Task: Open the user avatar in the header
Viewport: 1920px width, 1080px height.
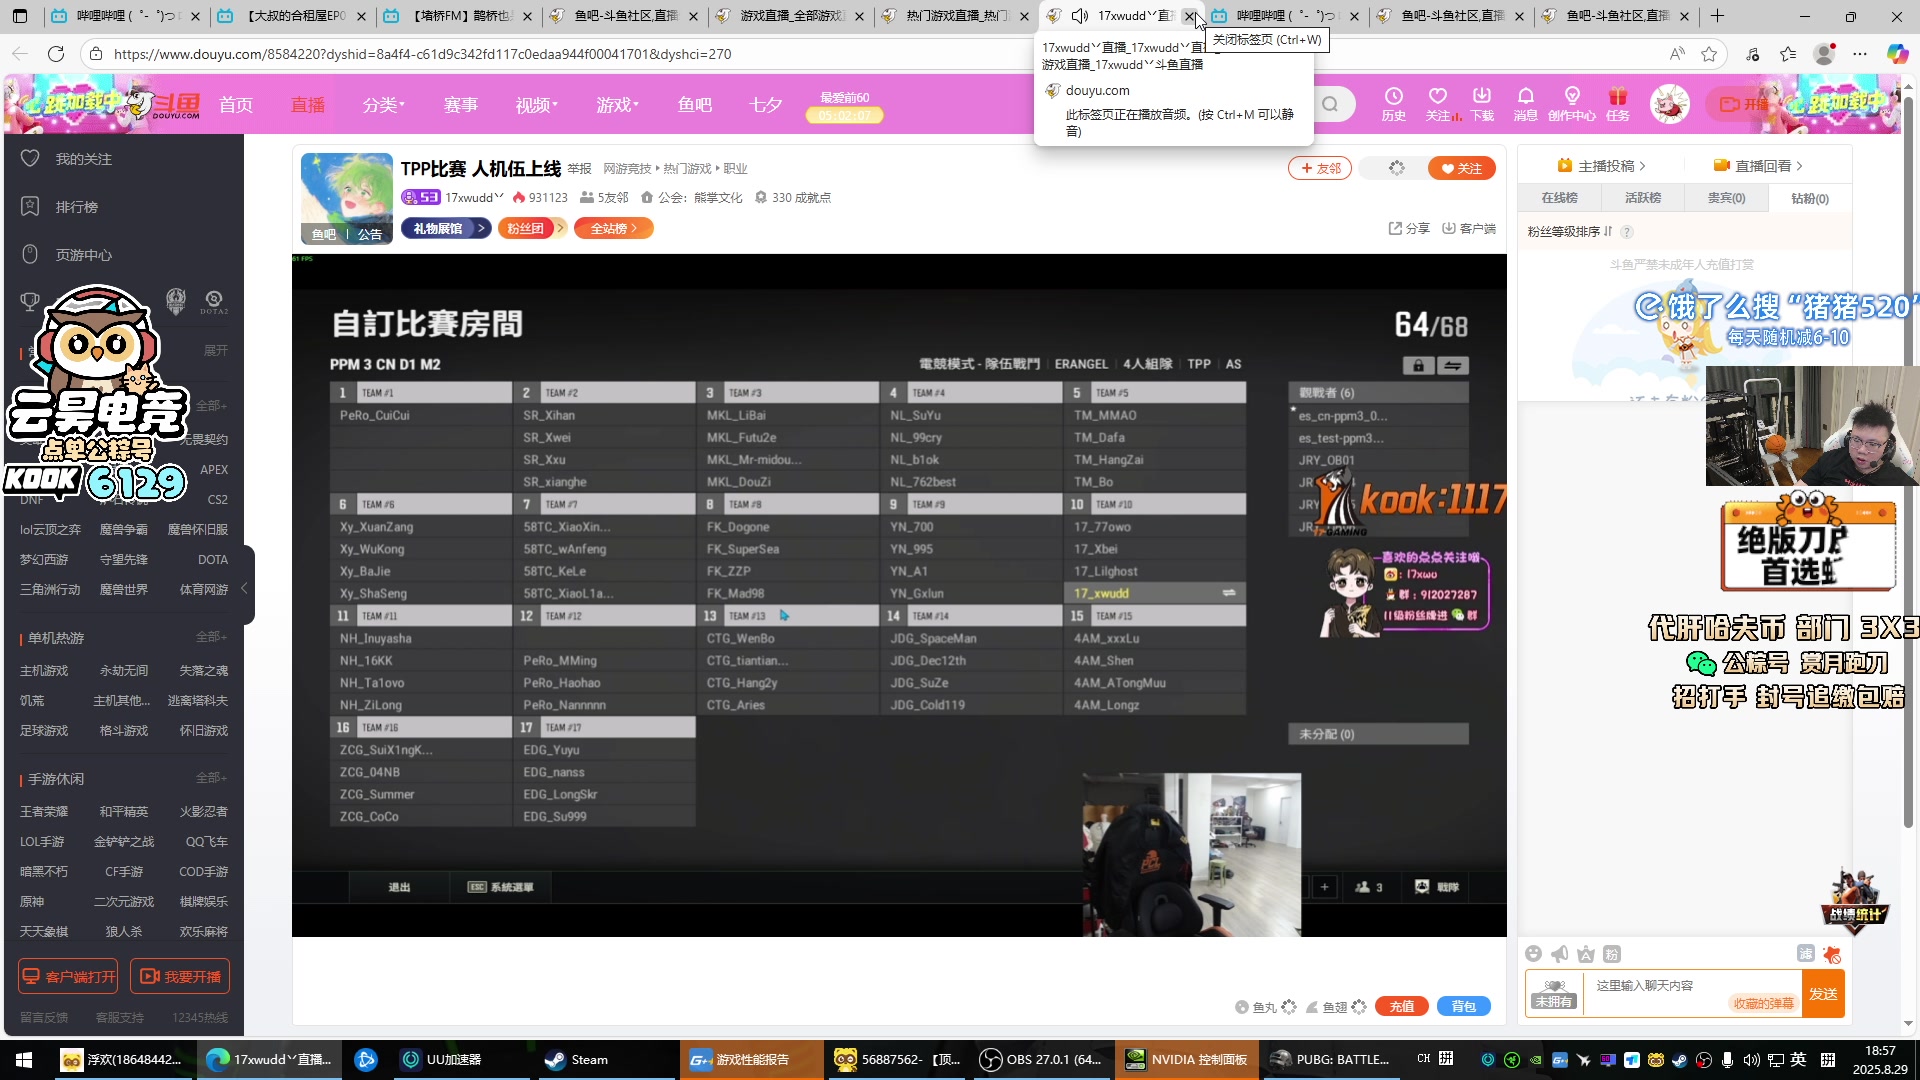Action: coord(1669,104)
